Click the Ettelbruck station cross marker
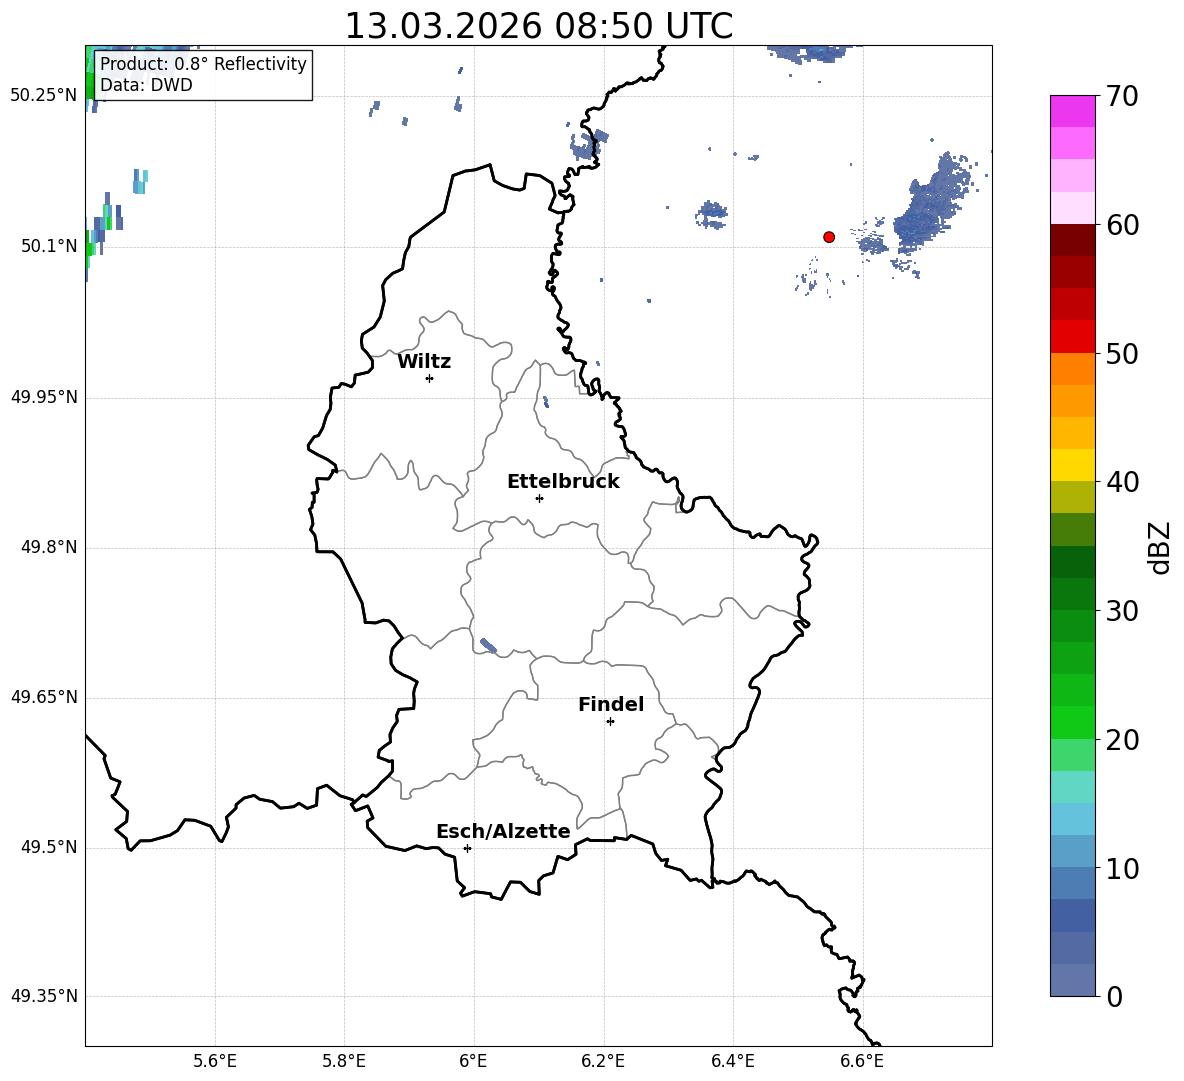The image size is (1184, 1081). [539, 498]
